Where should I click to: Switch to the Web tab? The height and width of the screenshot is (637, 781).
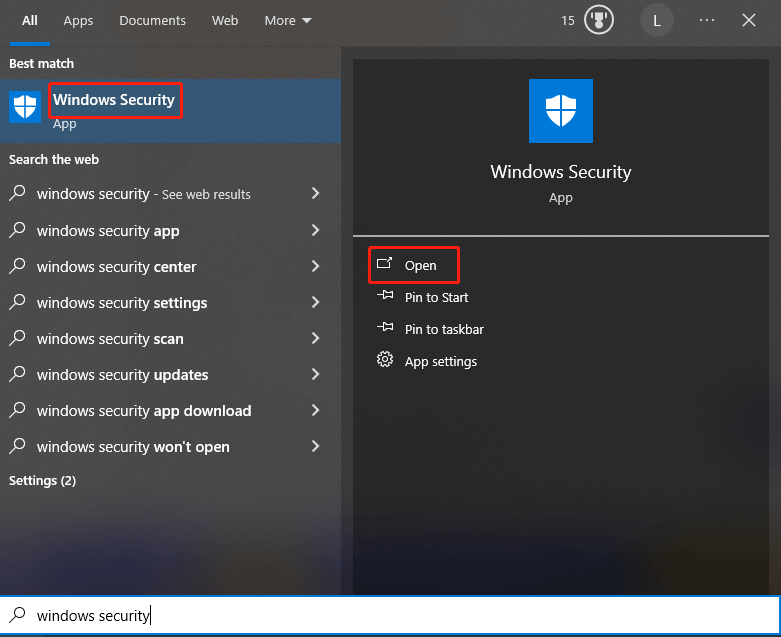(225, 20)
